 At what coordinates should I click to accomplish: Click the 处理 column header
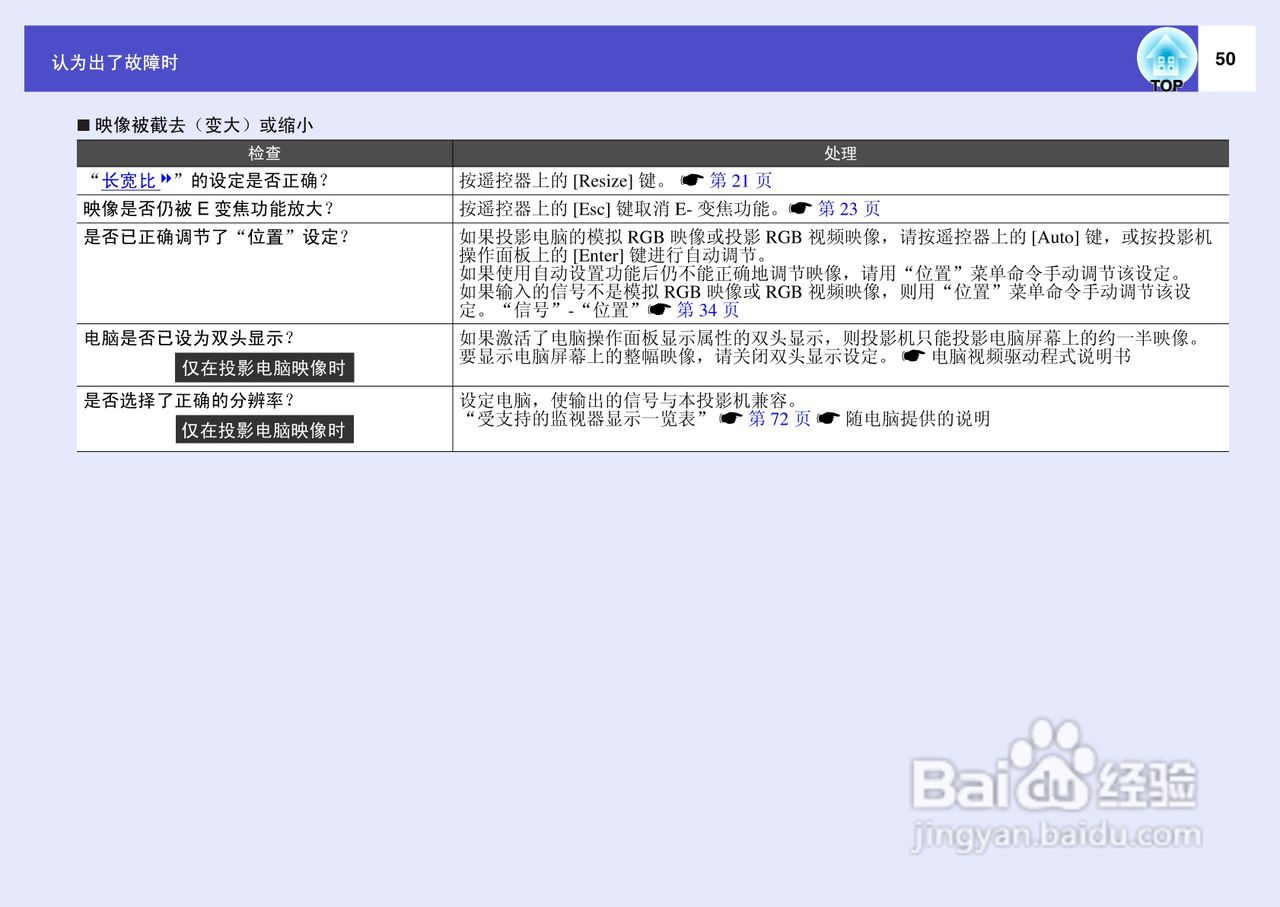(x=841, y=153)
